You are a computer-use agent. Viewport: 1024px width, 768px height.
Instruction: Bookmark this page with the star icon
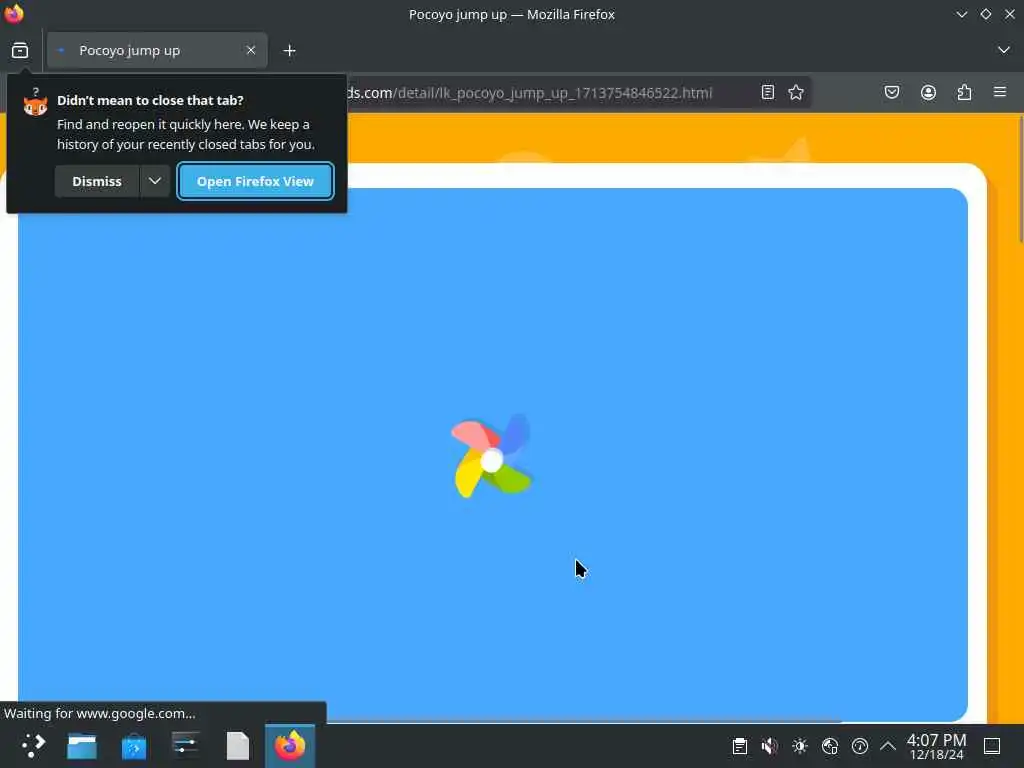[795, 92]
